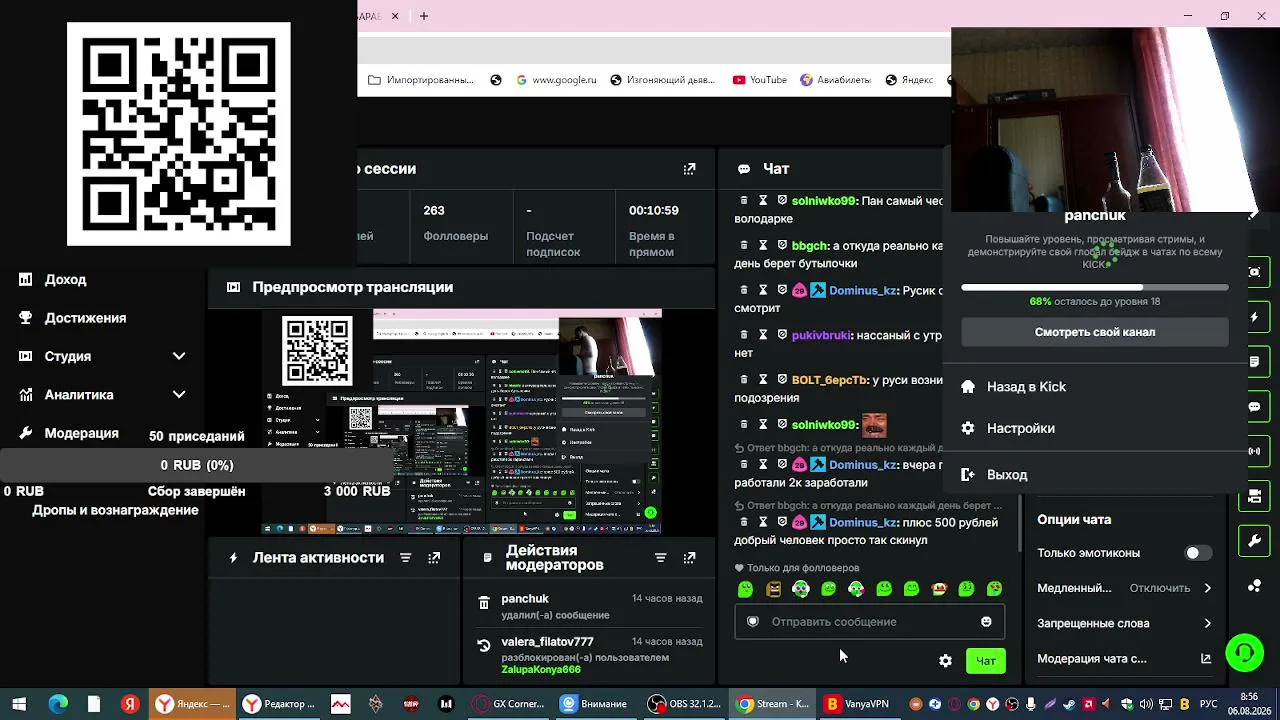This screenshot has height=720, width=1280.
Task: Open the www.google.ru bookmark
Action: click(x=556, y=80)
